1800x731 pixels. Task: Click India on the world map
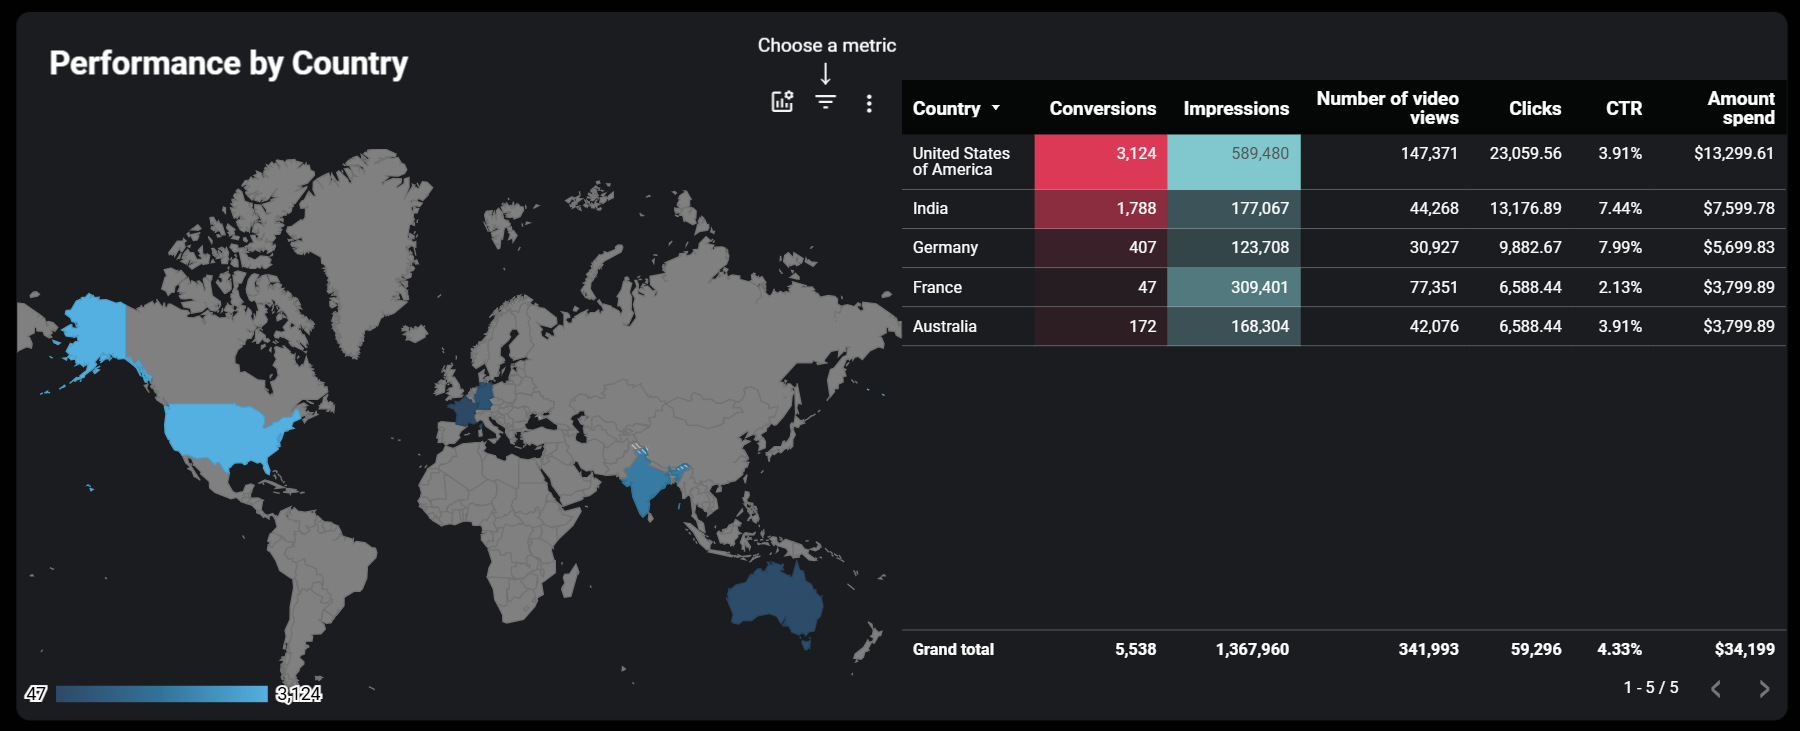pos(647,483)
